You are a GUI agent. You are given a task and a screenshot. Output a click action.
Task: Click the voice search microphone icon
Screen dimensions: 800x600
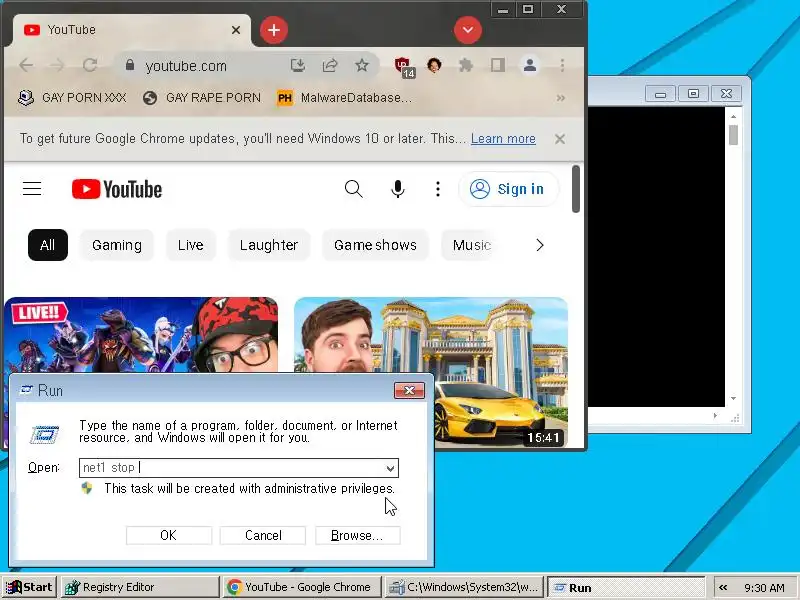[x=397, y=189]
